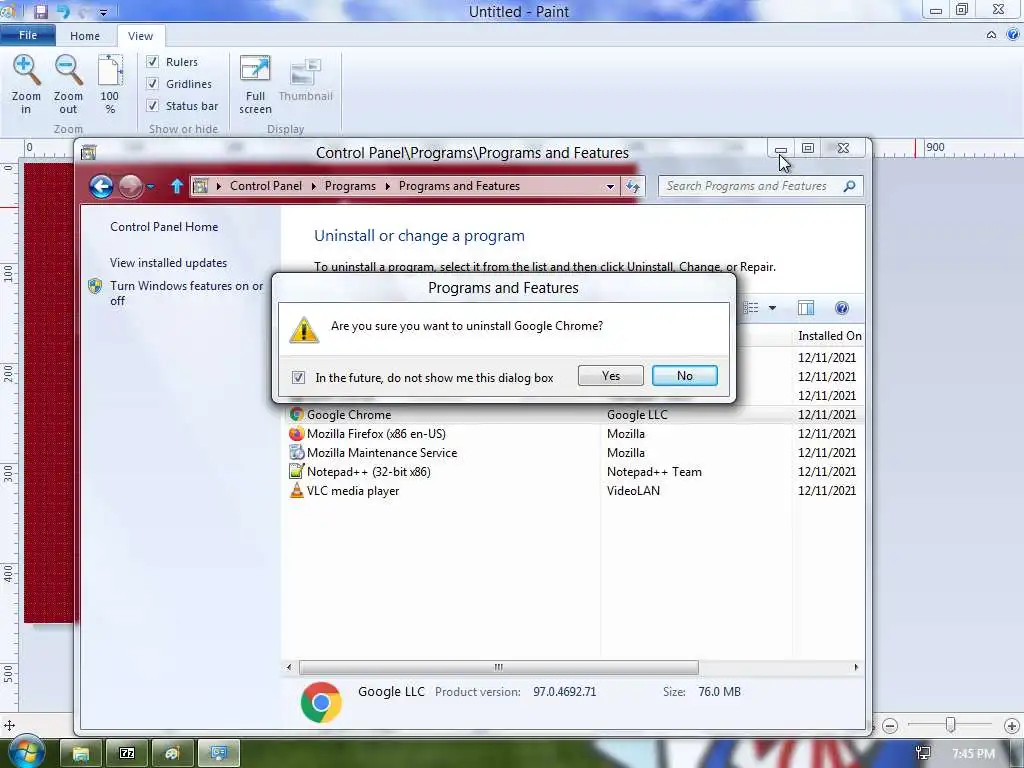Image resolution: width=1024 pixels, height=768 pixels.
Task: Click the Up one level arrow
Action: pos(176,186)
